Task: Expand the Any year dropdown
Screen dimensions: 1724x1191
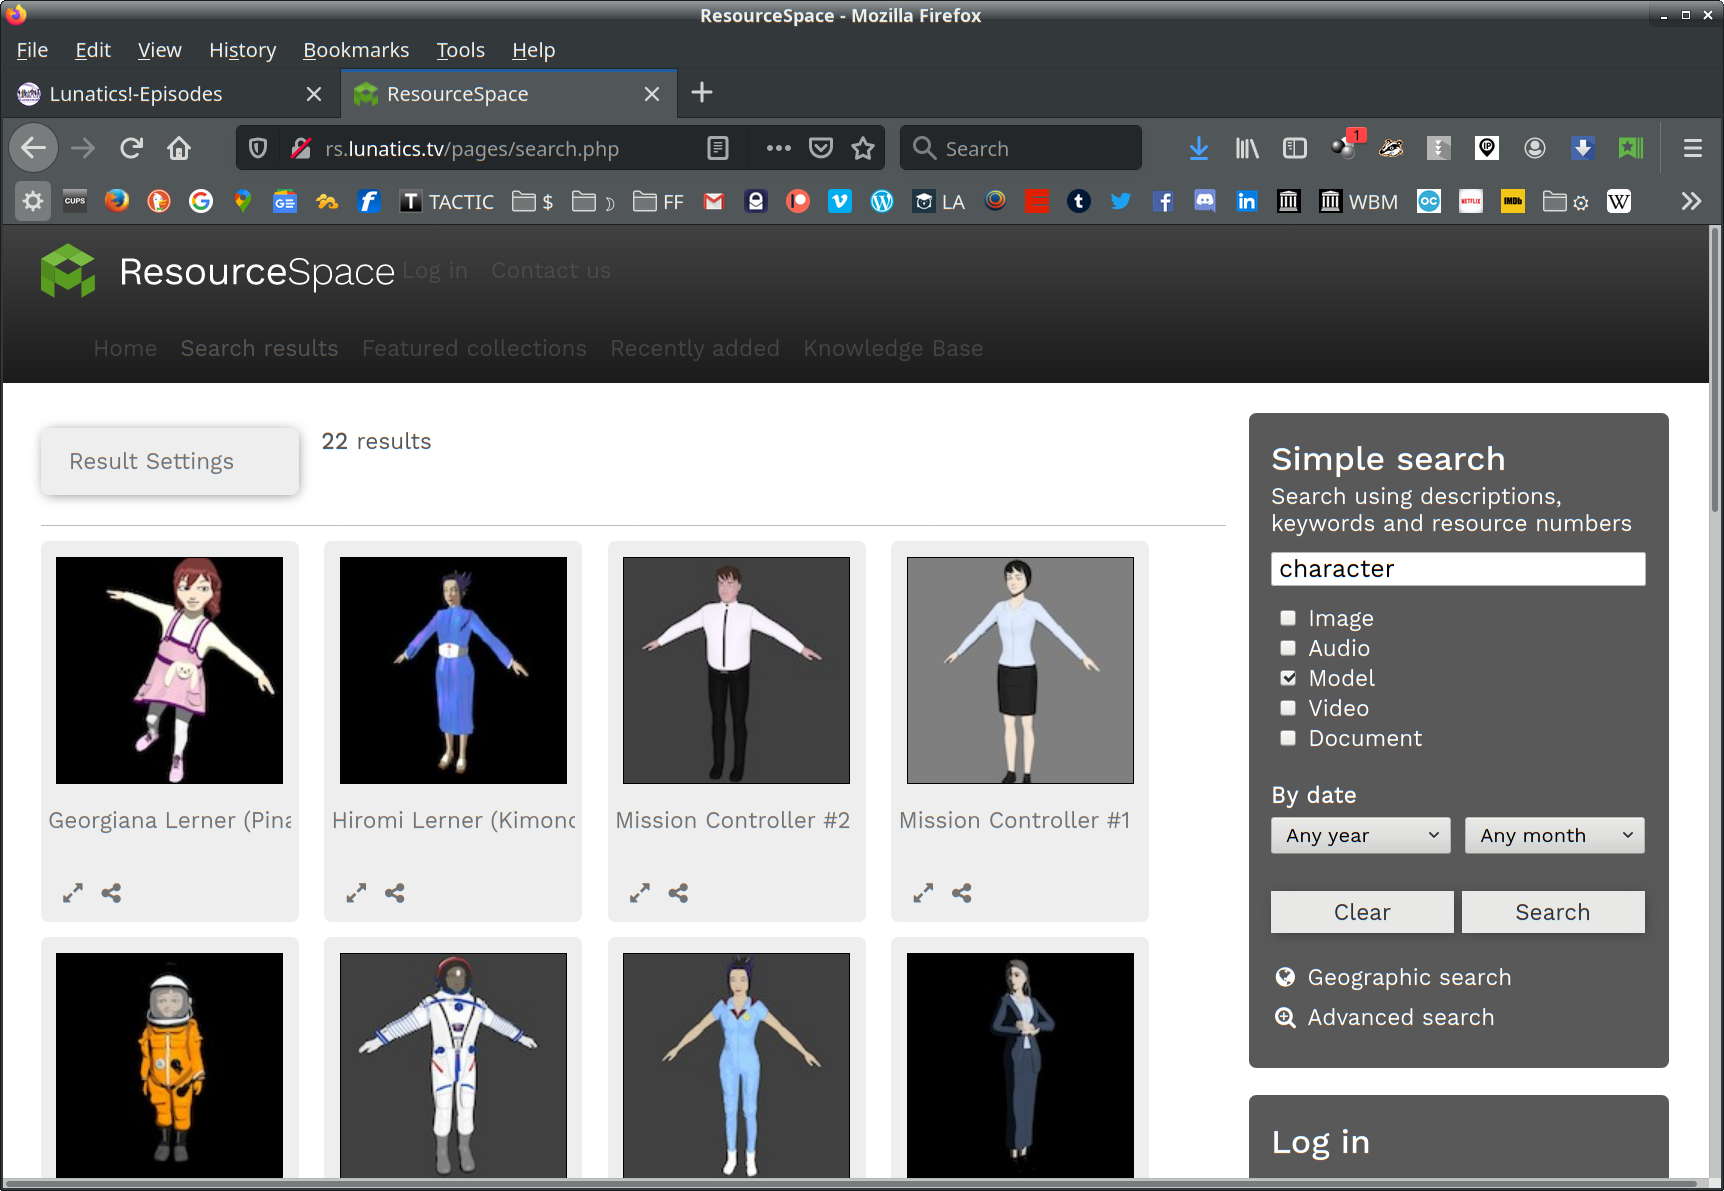Action: tap(1360, 835)
